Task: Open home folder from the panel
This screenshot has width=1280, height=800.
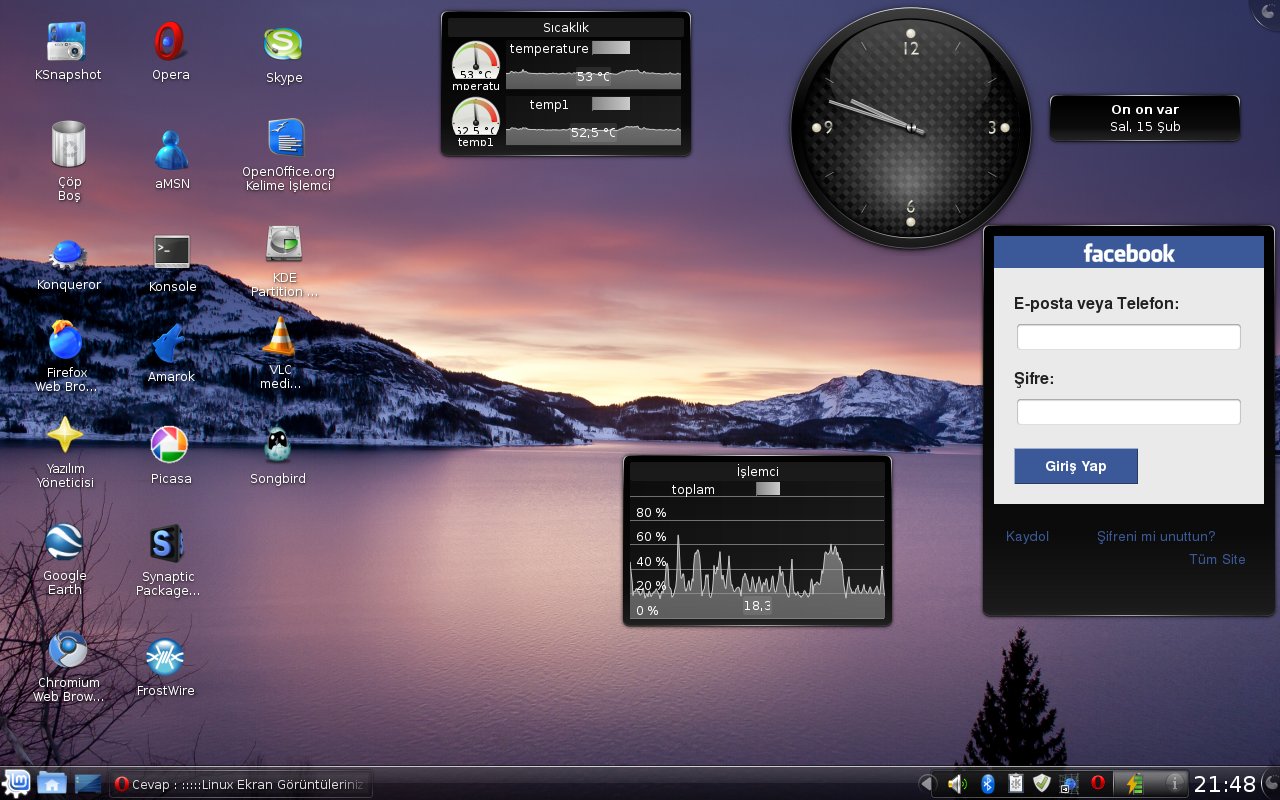Action: [x=52, y=784]
